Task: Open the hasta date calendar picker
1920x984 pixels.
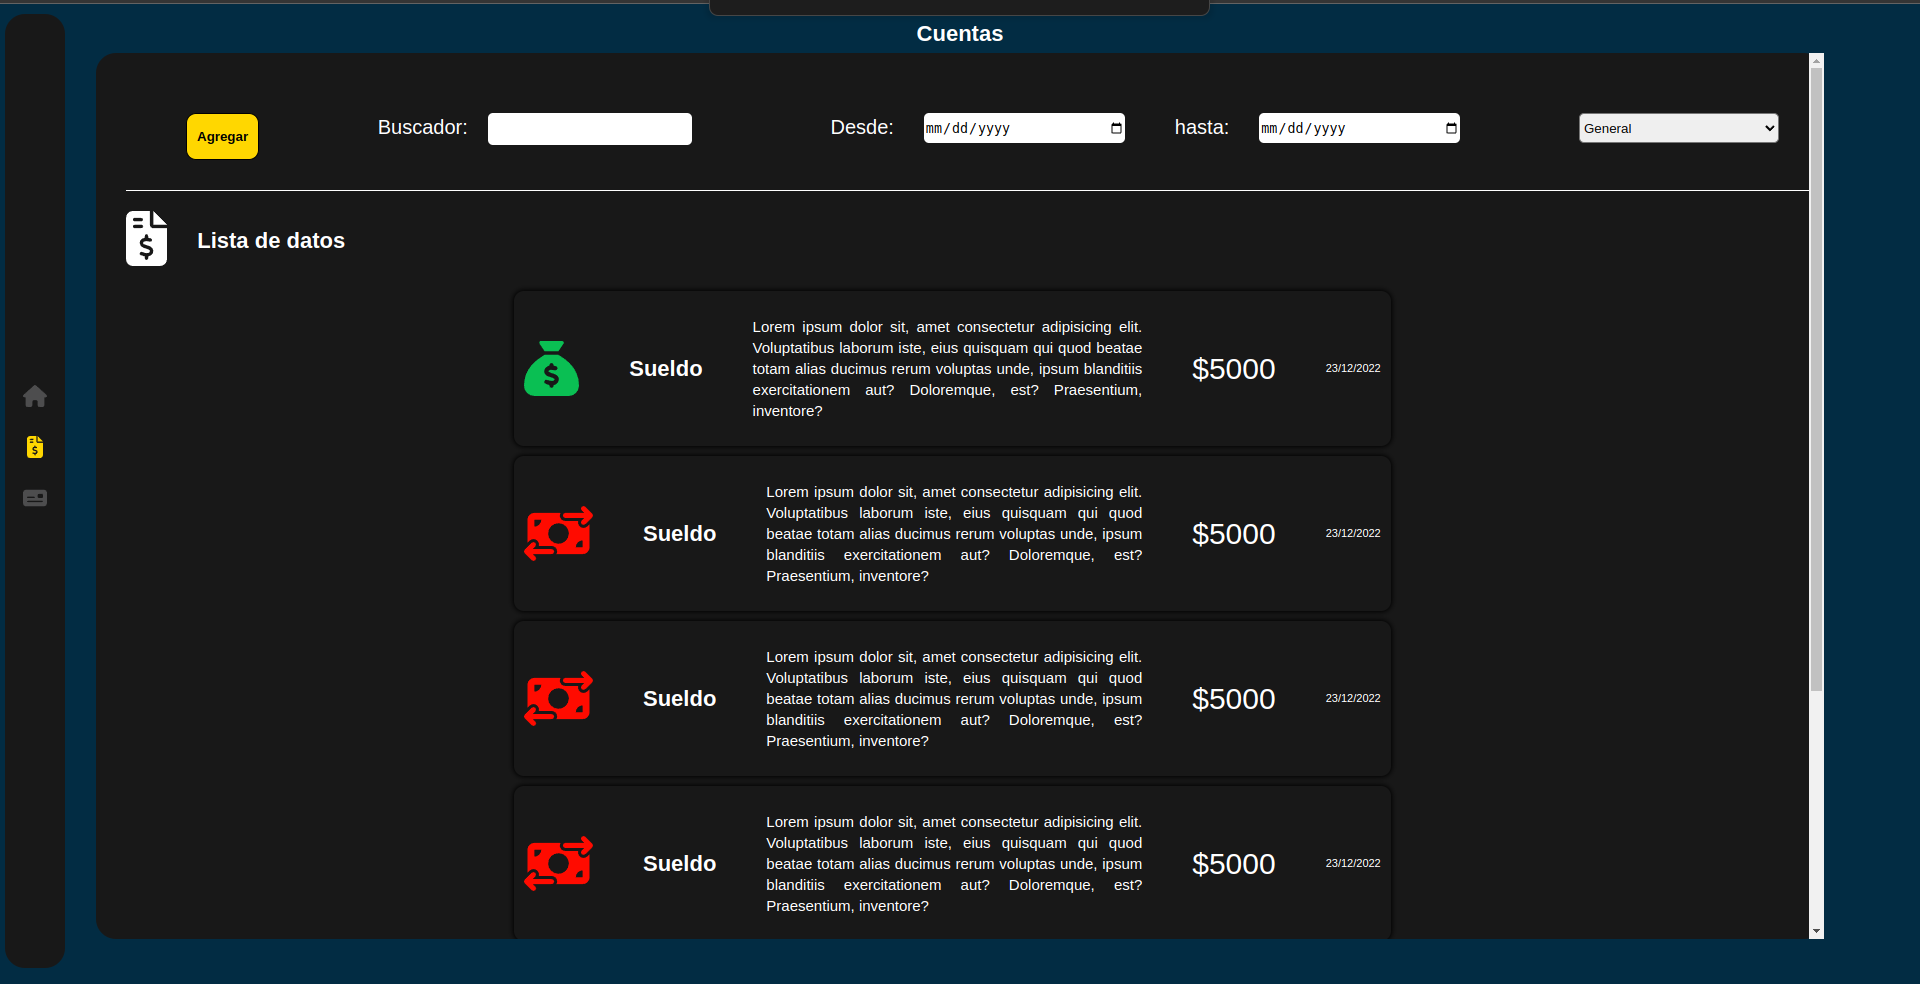Action: click(x=1449, y=128)
